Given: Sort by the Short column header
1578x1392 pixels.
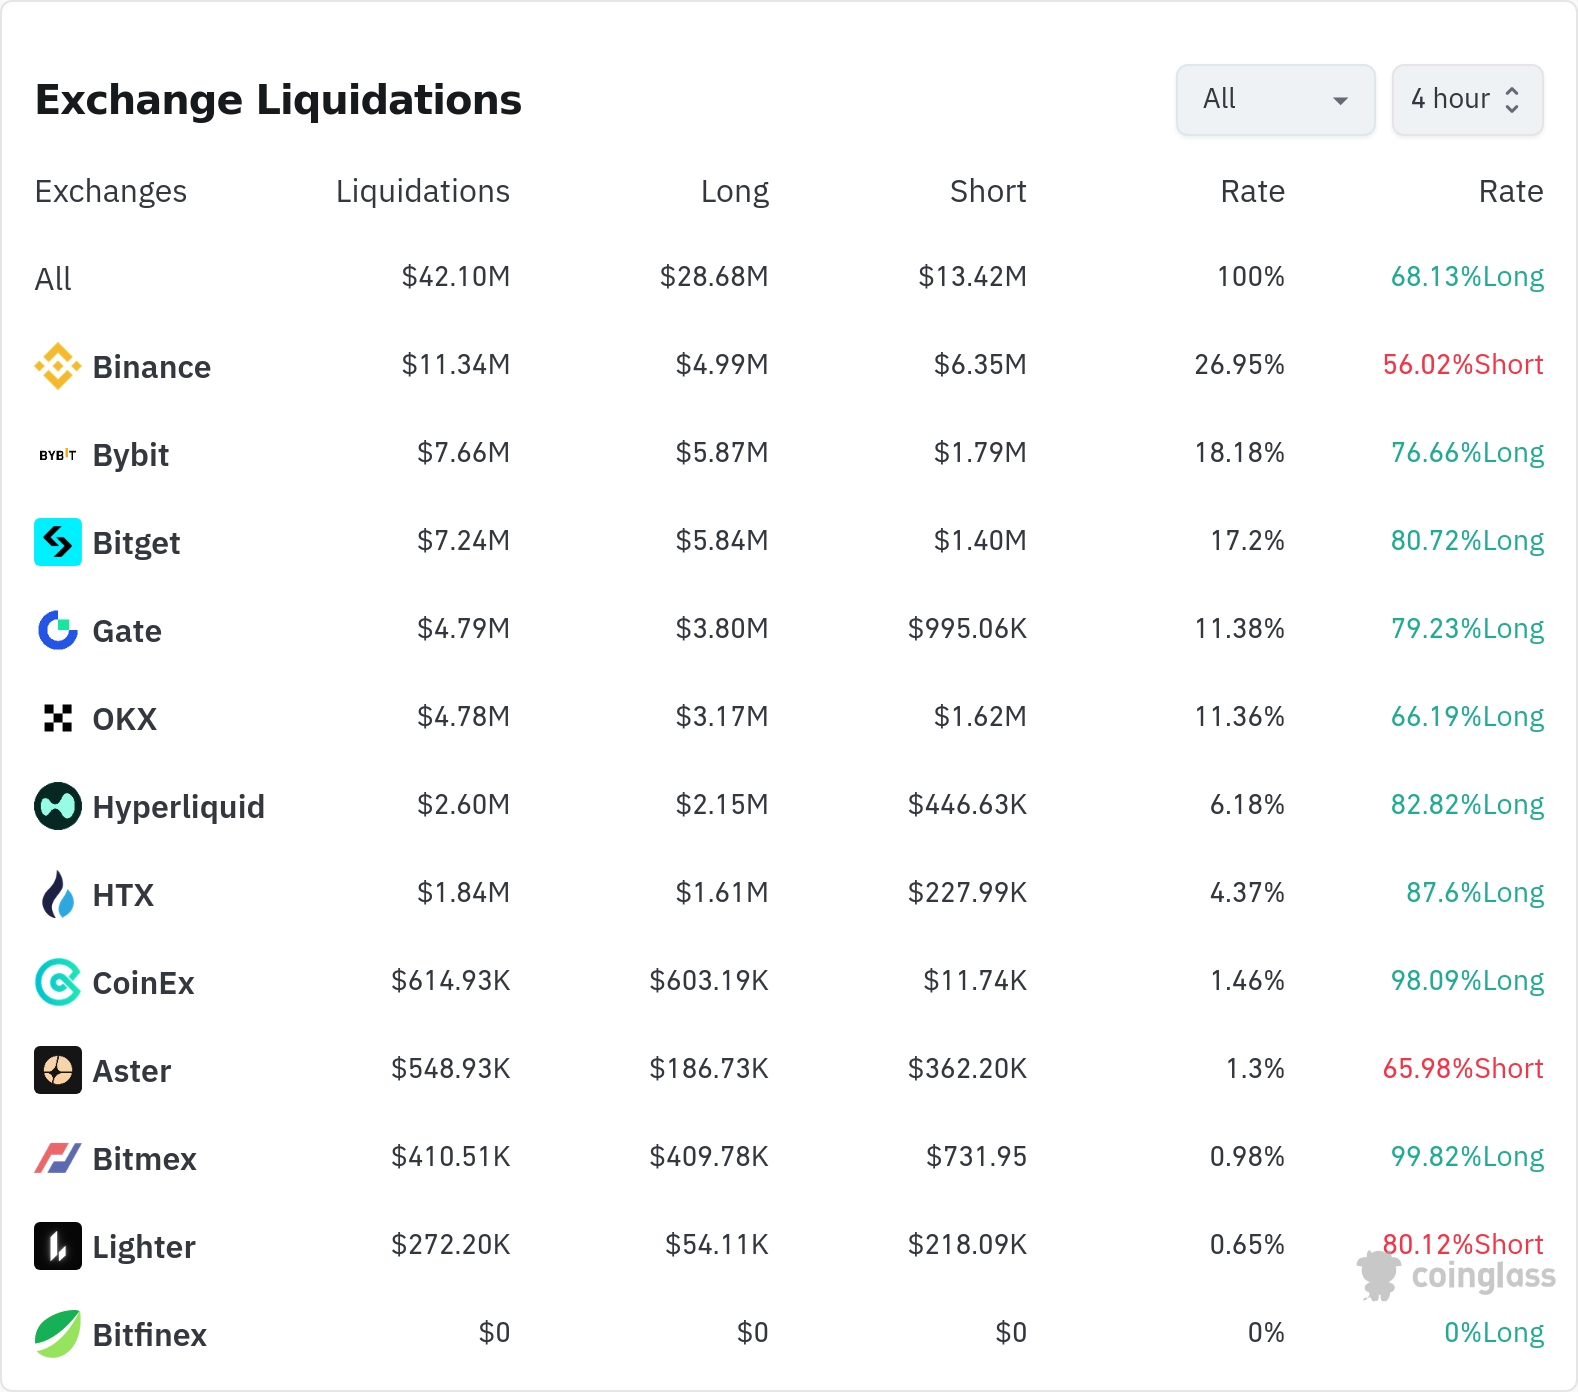Looking at the screenshot, I should (987, 191).
